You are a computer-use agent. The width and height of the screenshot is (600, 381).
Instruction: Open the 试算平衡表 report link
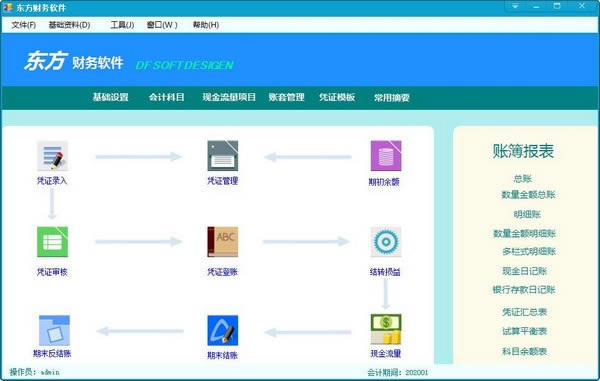point(525,331)
